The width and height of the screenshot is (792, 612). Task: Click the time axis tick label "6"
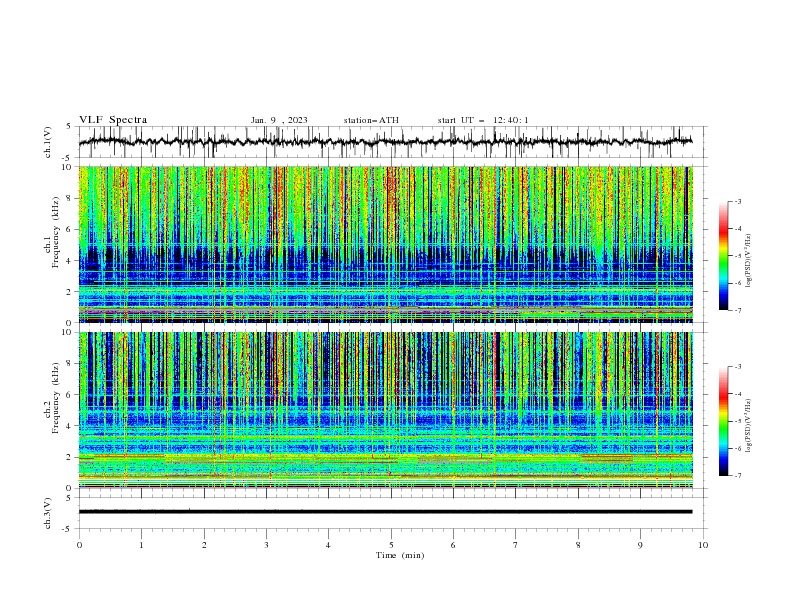pos(453,545)
